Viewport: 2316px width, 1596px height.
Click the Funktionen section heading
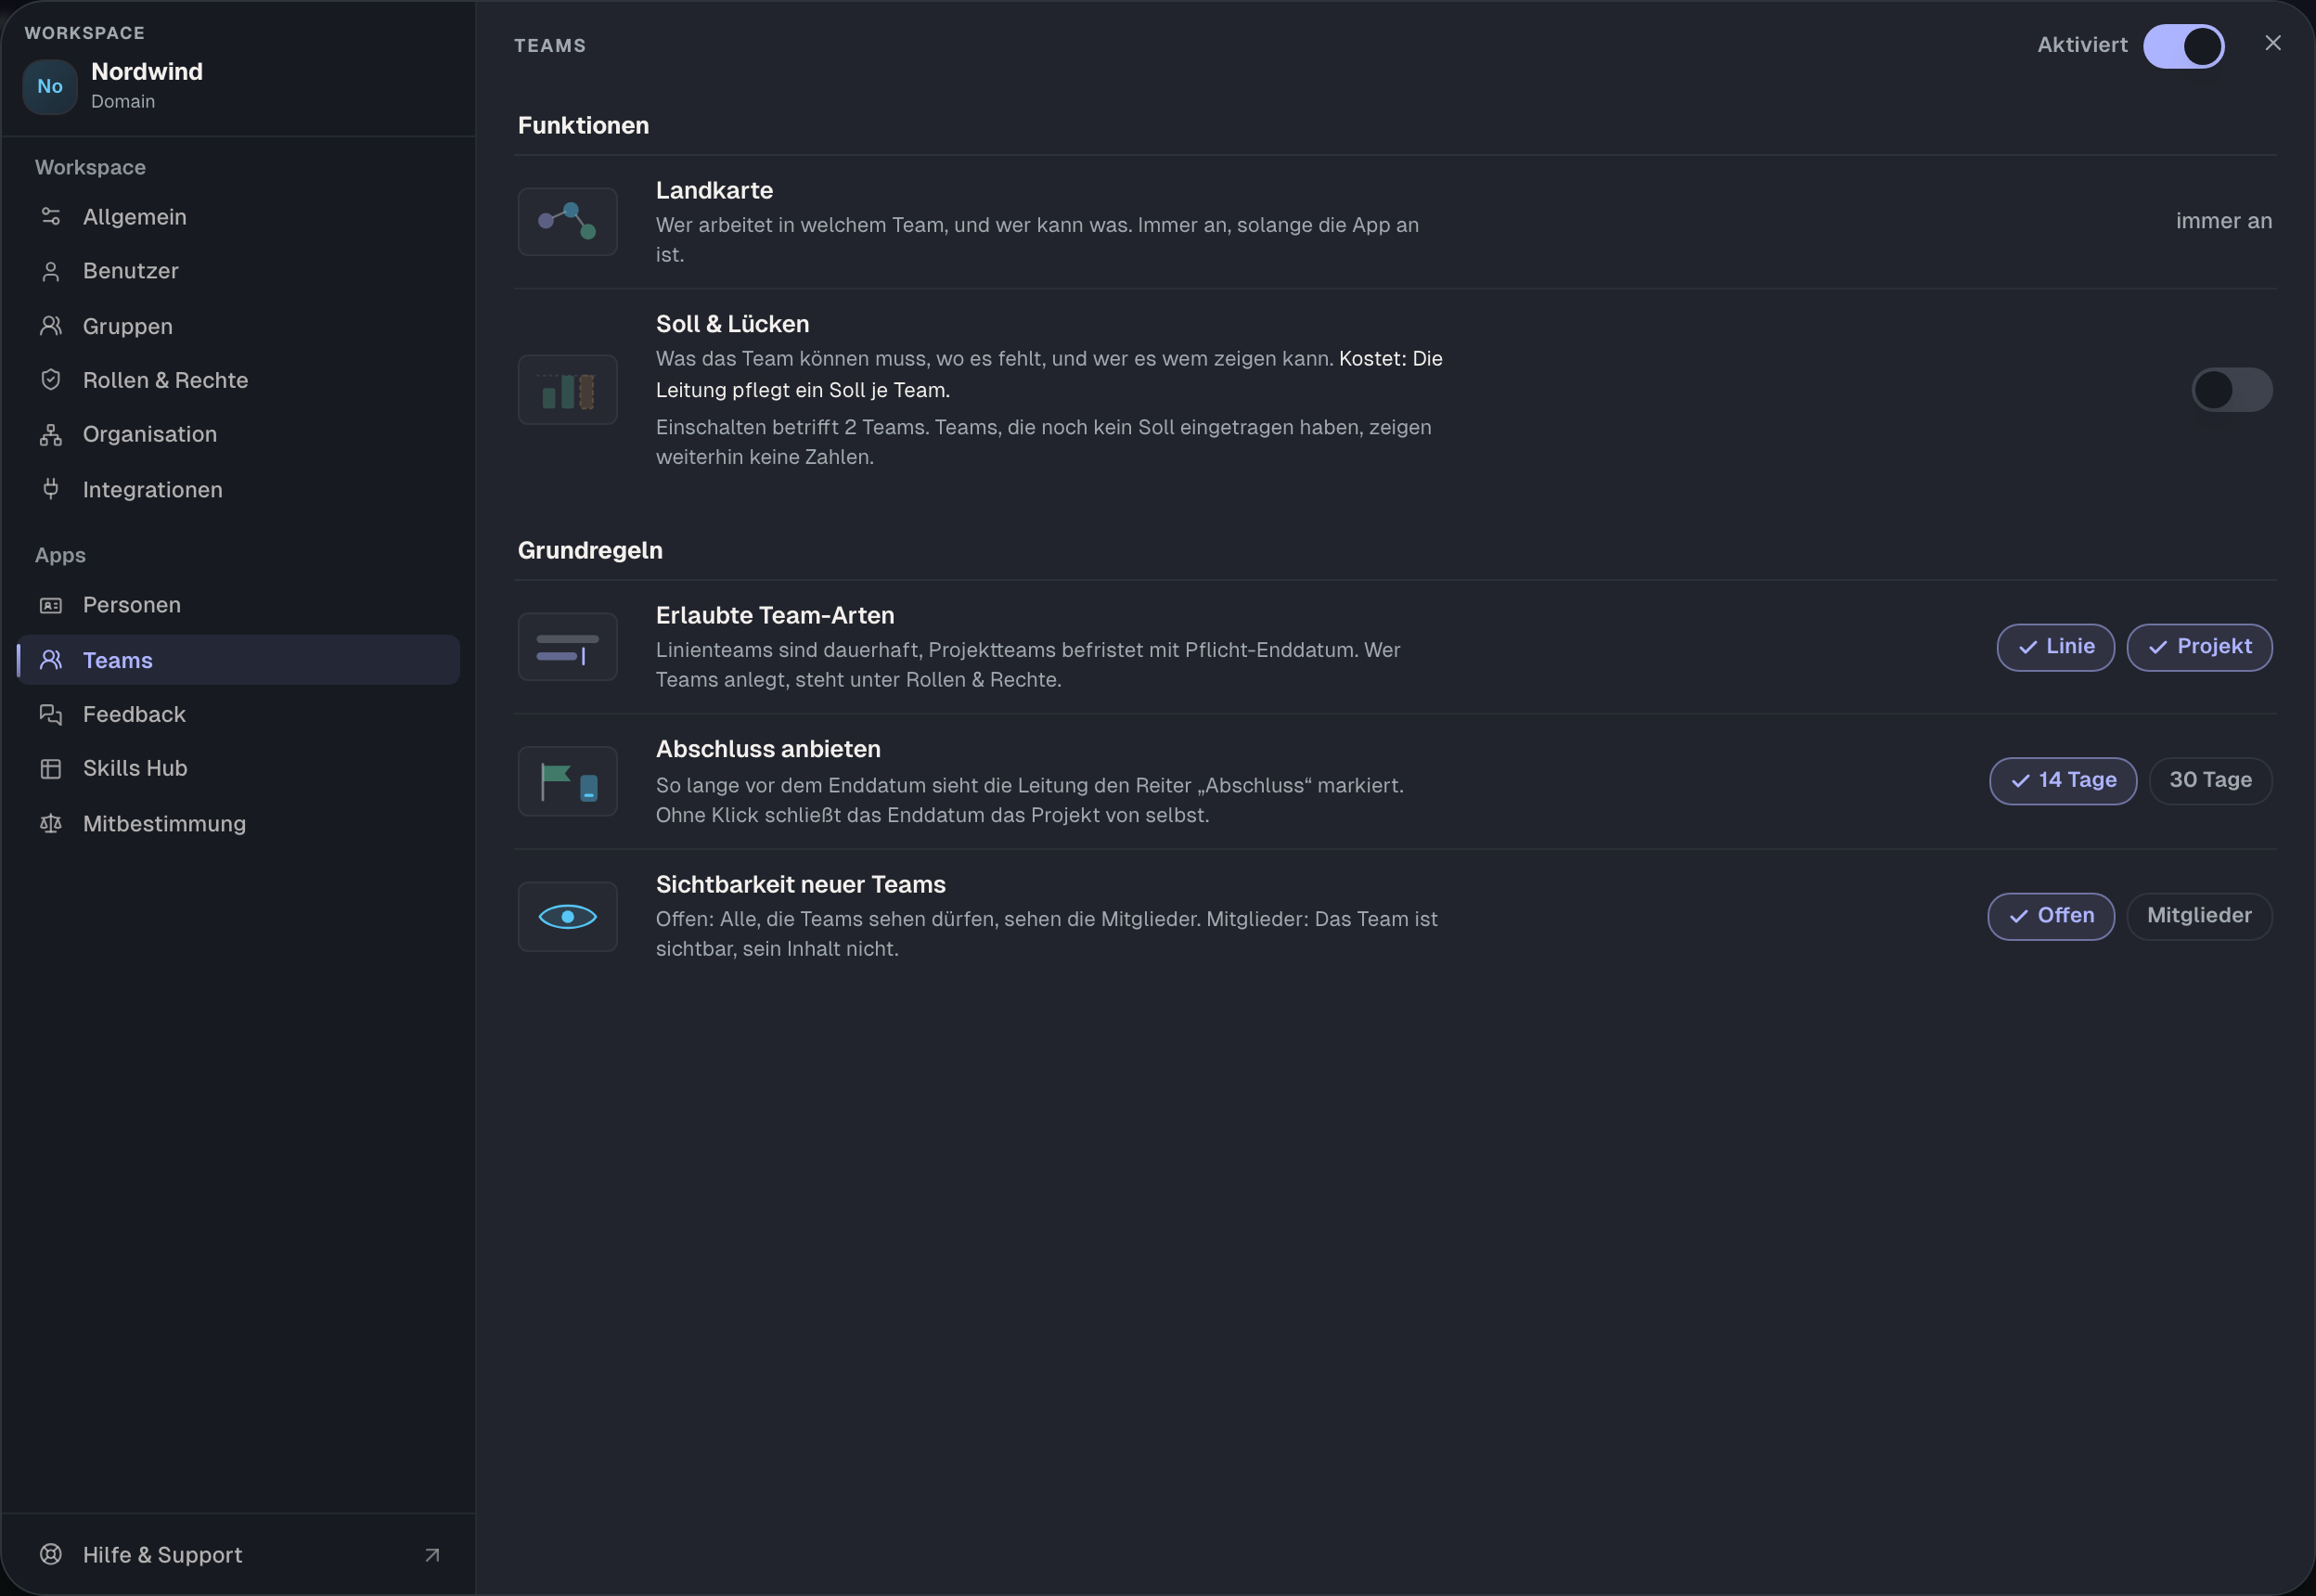click(583, 126)
